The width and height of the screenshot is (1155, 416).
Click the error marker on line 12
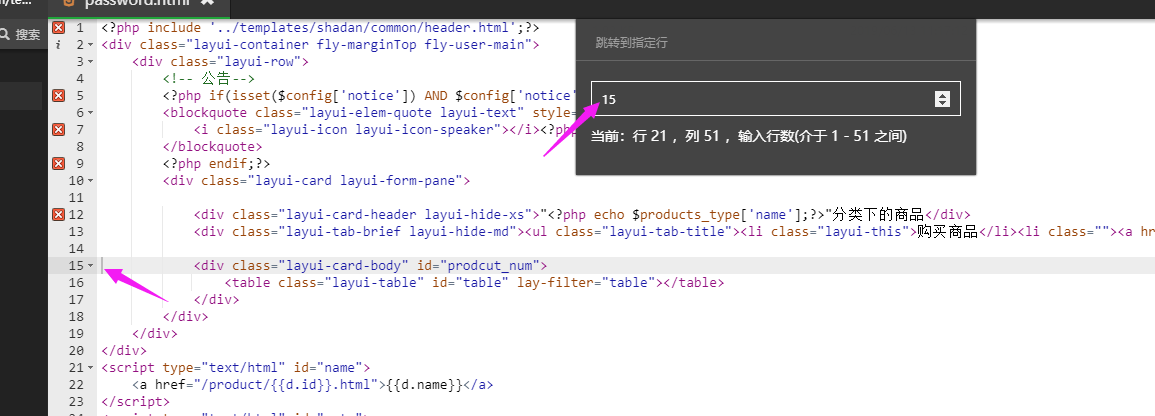59,215
